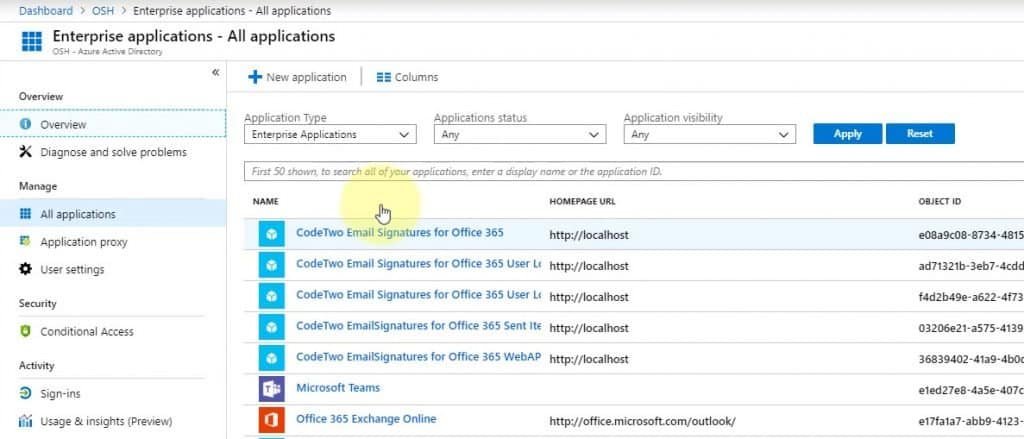Click the plus icon for New application
The image size is (1024, 439).
255,77
